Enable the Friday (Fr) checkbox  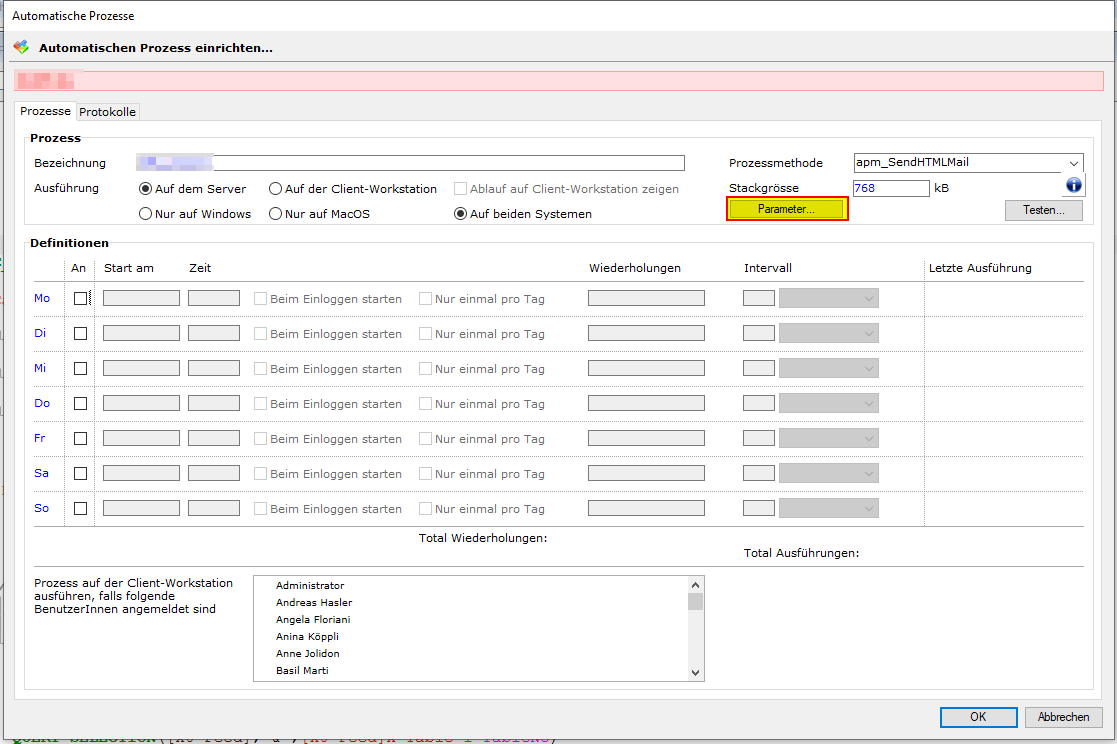(81, 438)
